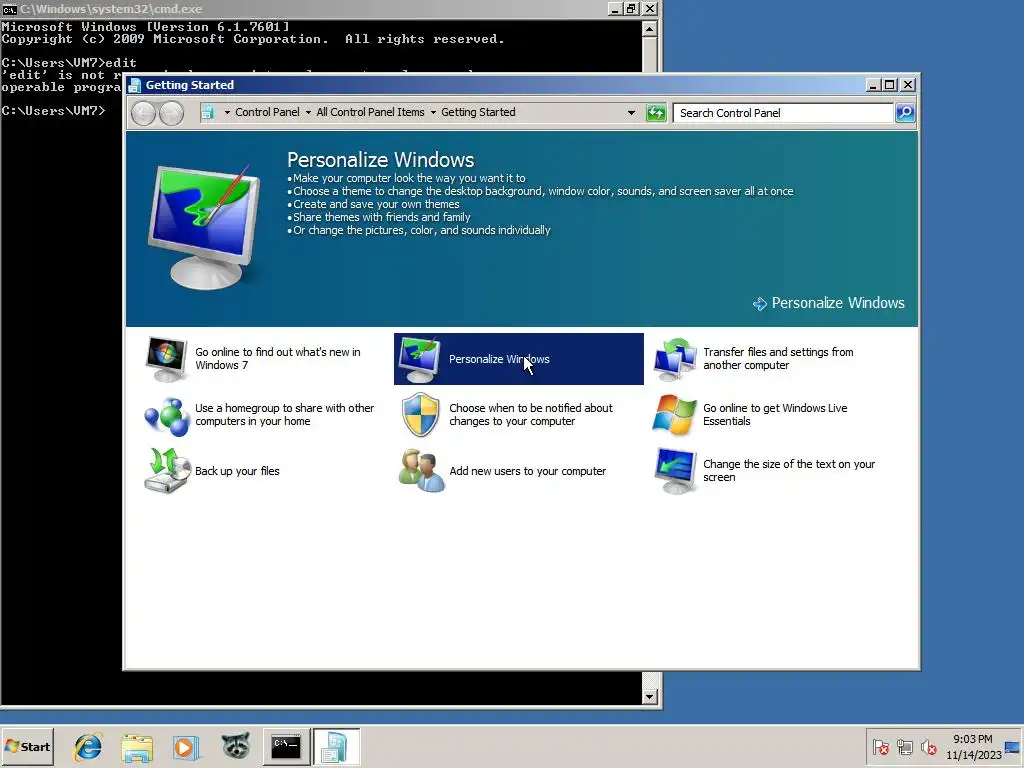1024x768 pixels.
Task: Click the address bar Control Panel folder icon
Action: tap(207, 112)
